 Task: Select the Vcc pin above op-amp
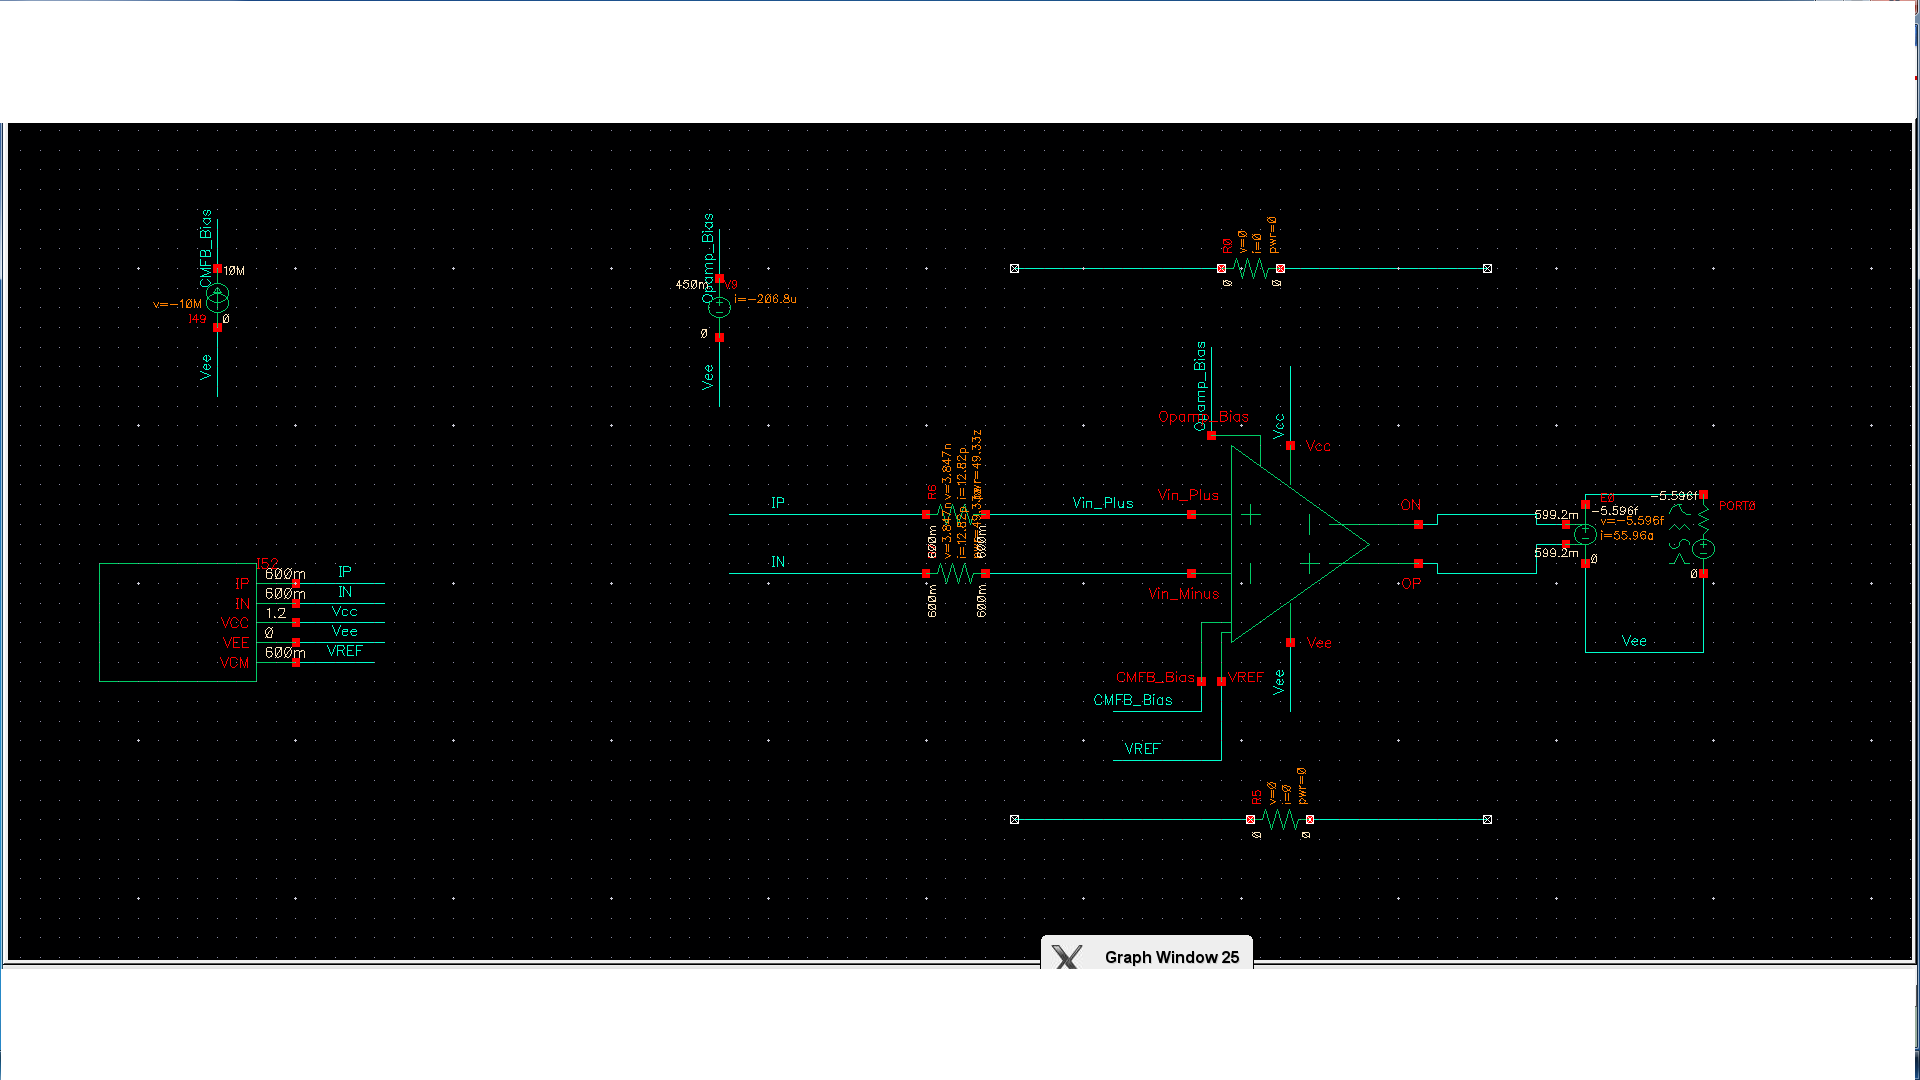(1291, 445)
